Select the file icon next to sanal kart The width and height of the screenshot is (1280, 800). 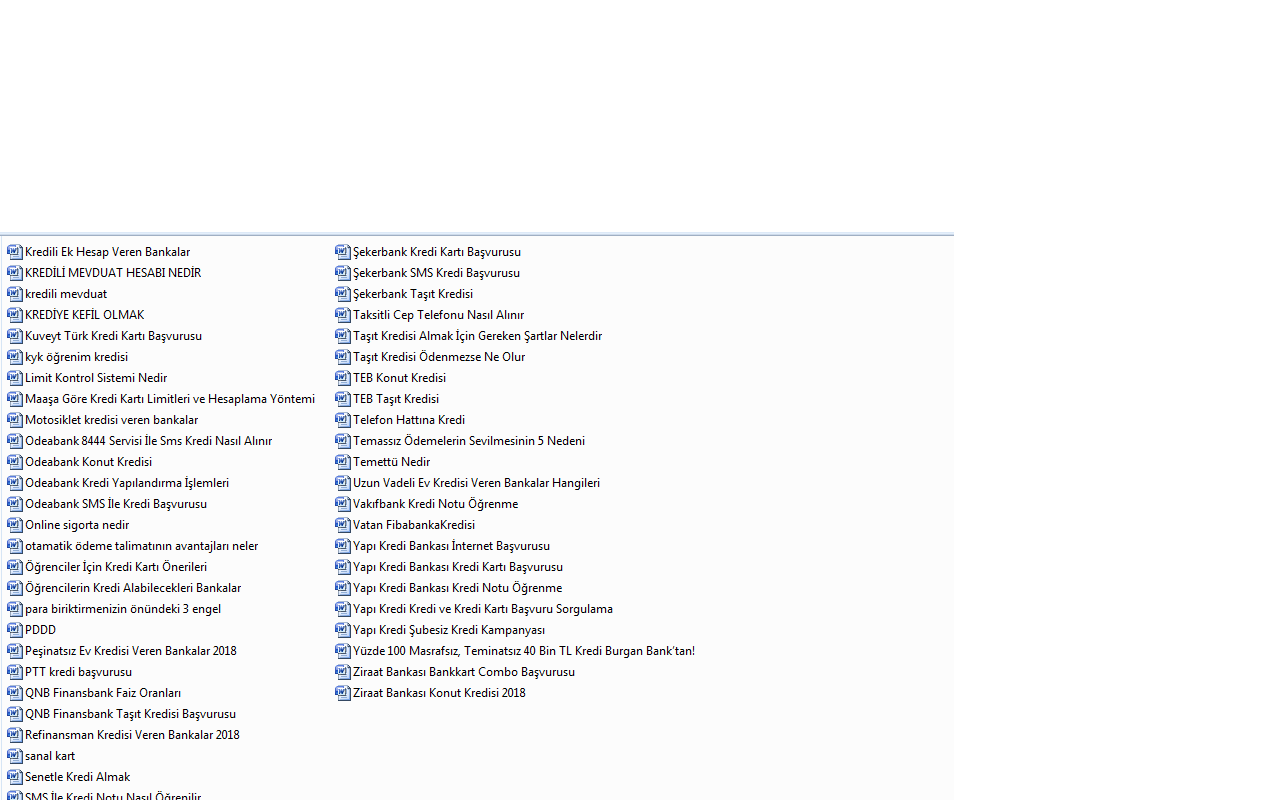pyautogui.click(x=15, y=756)
